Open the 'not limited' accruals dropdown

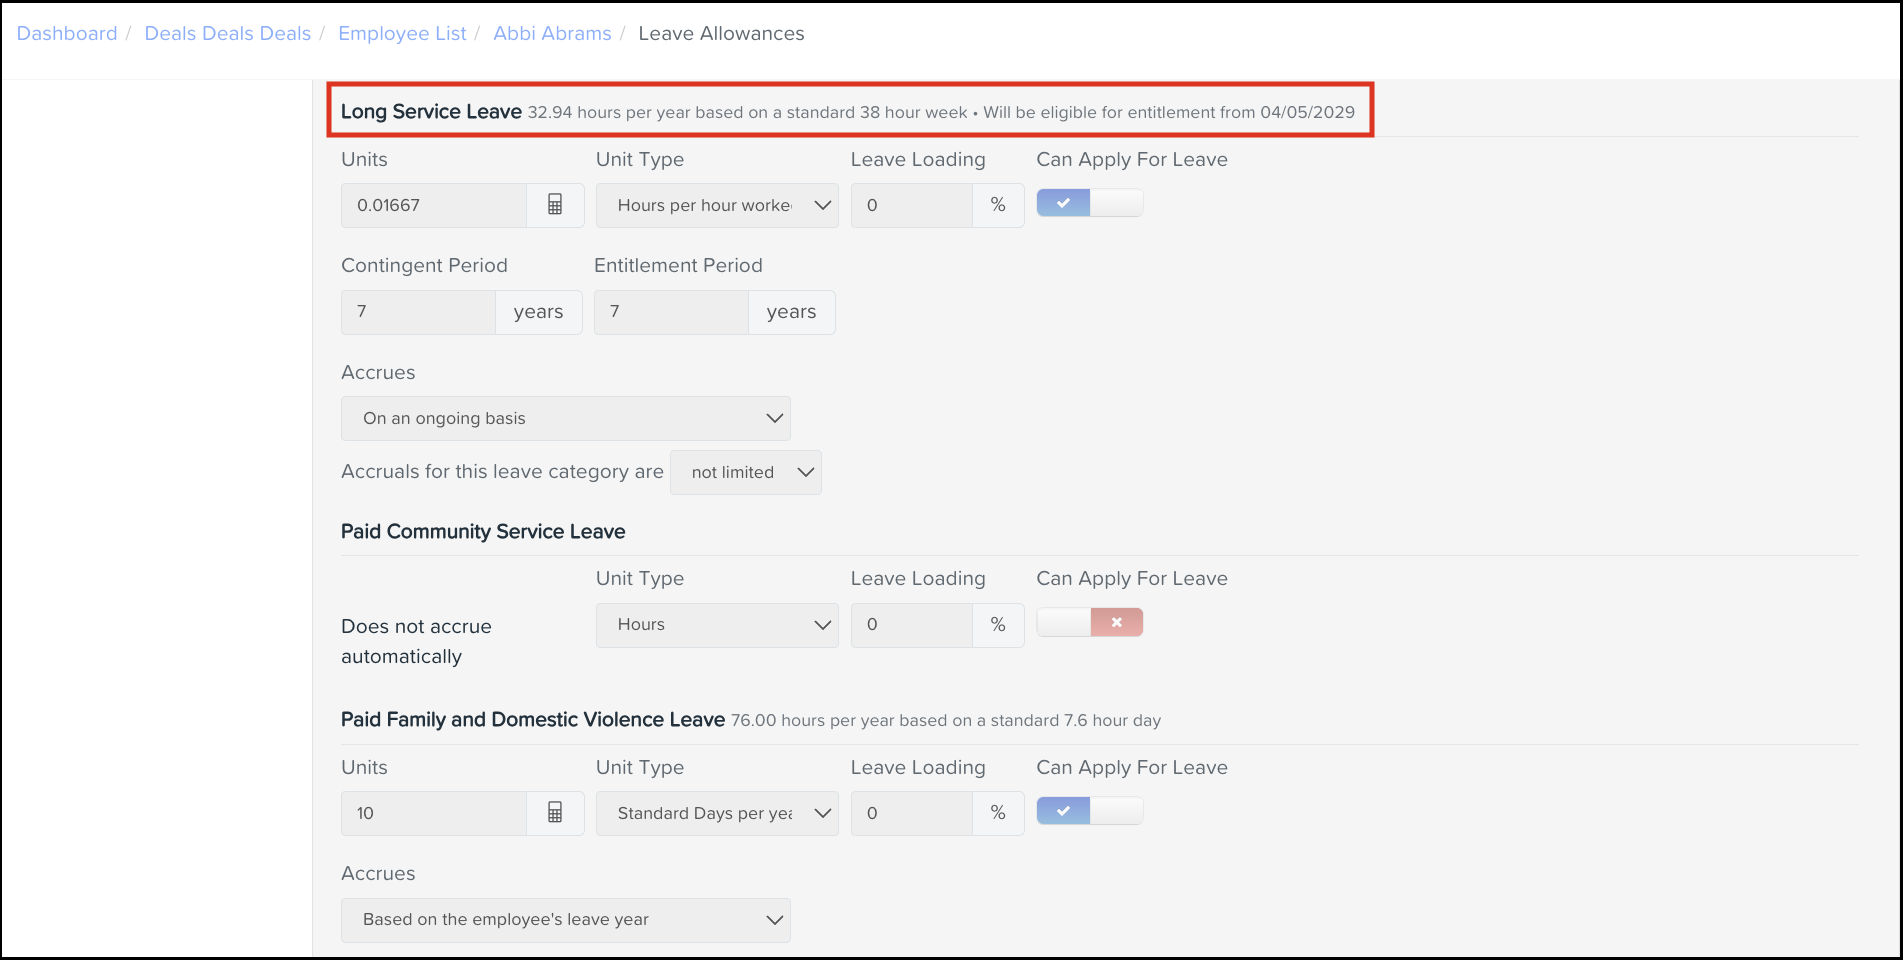coord(746,472)
